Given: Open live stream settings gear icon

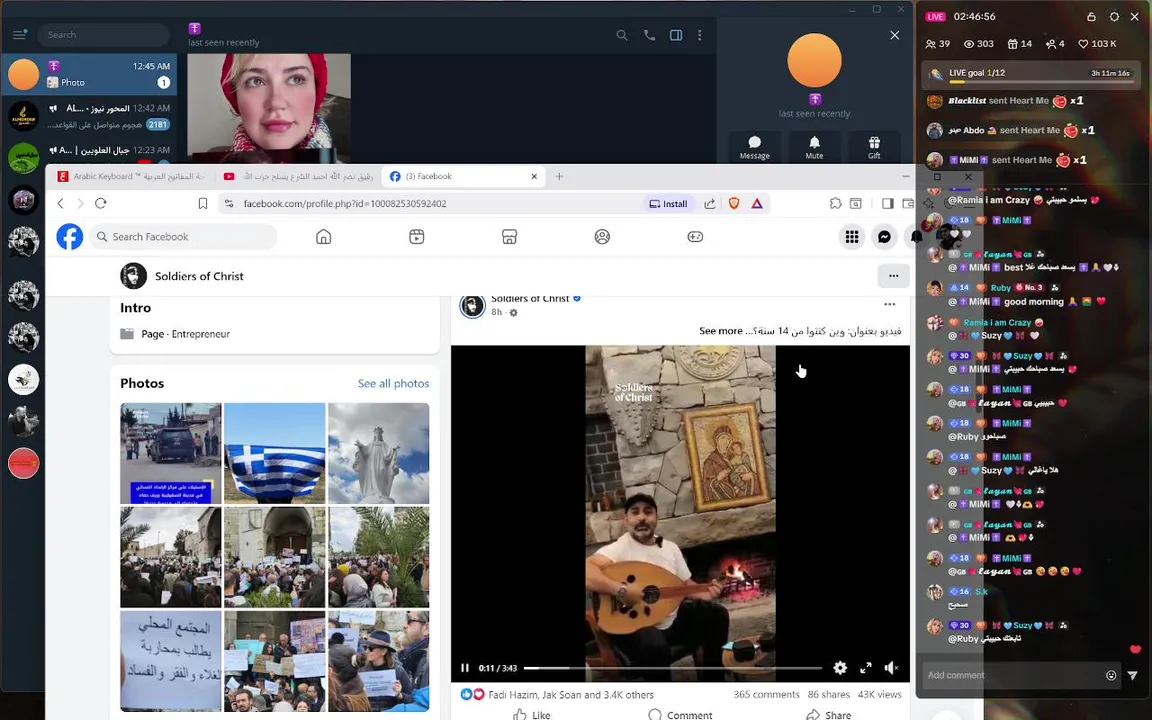Looking at the screenshot, I should (1114, 16).
